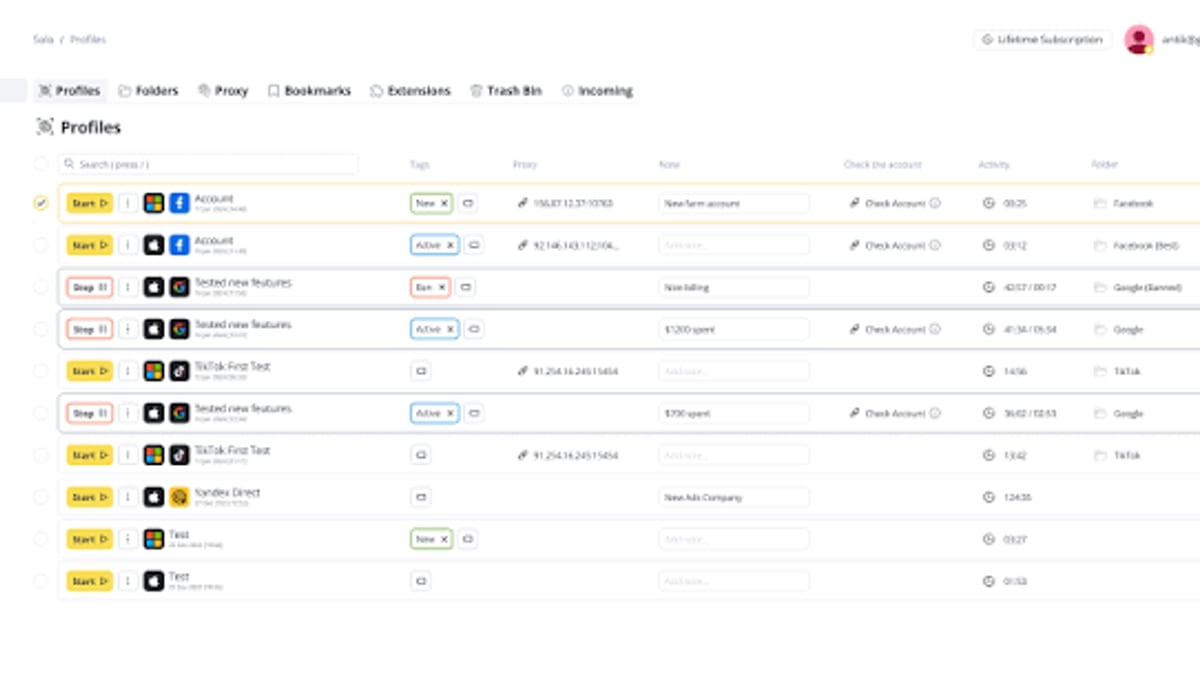Select checkbox for Nice billing row
This screenshot has height=675, width=1200.
40,287
